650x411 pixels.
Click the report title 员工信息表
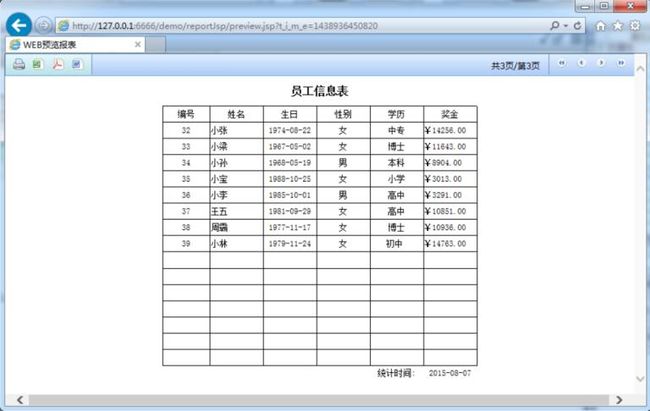(x=320, y=91)
